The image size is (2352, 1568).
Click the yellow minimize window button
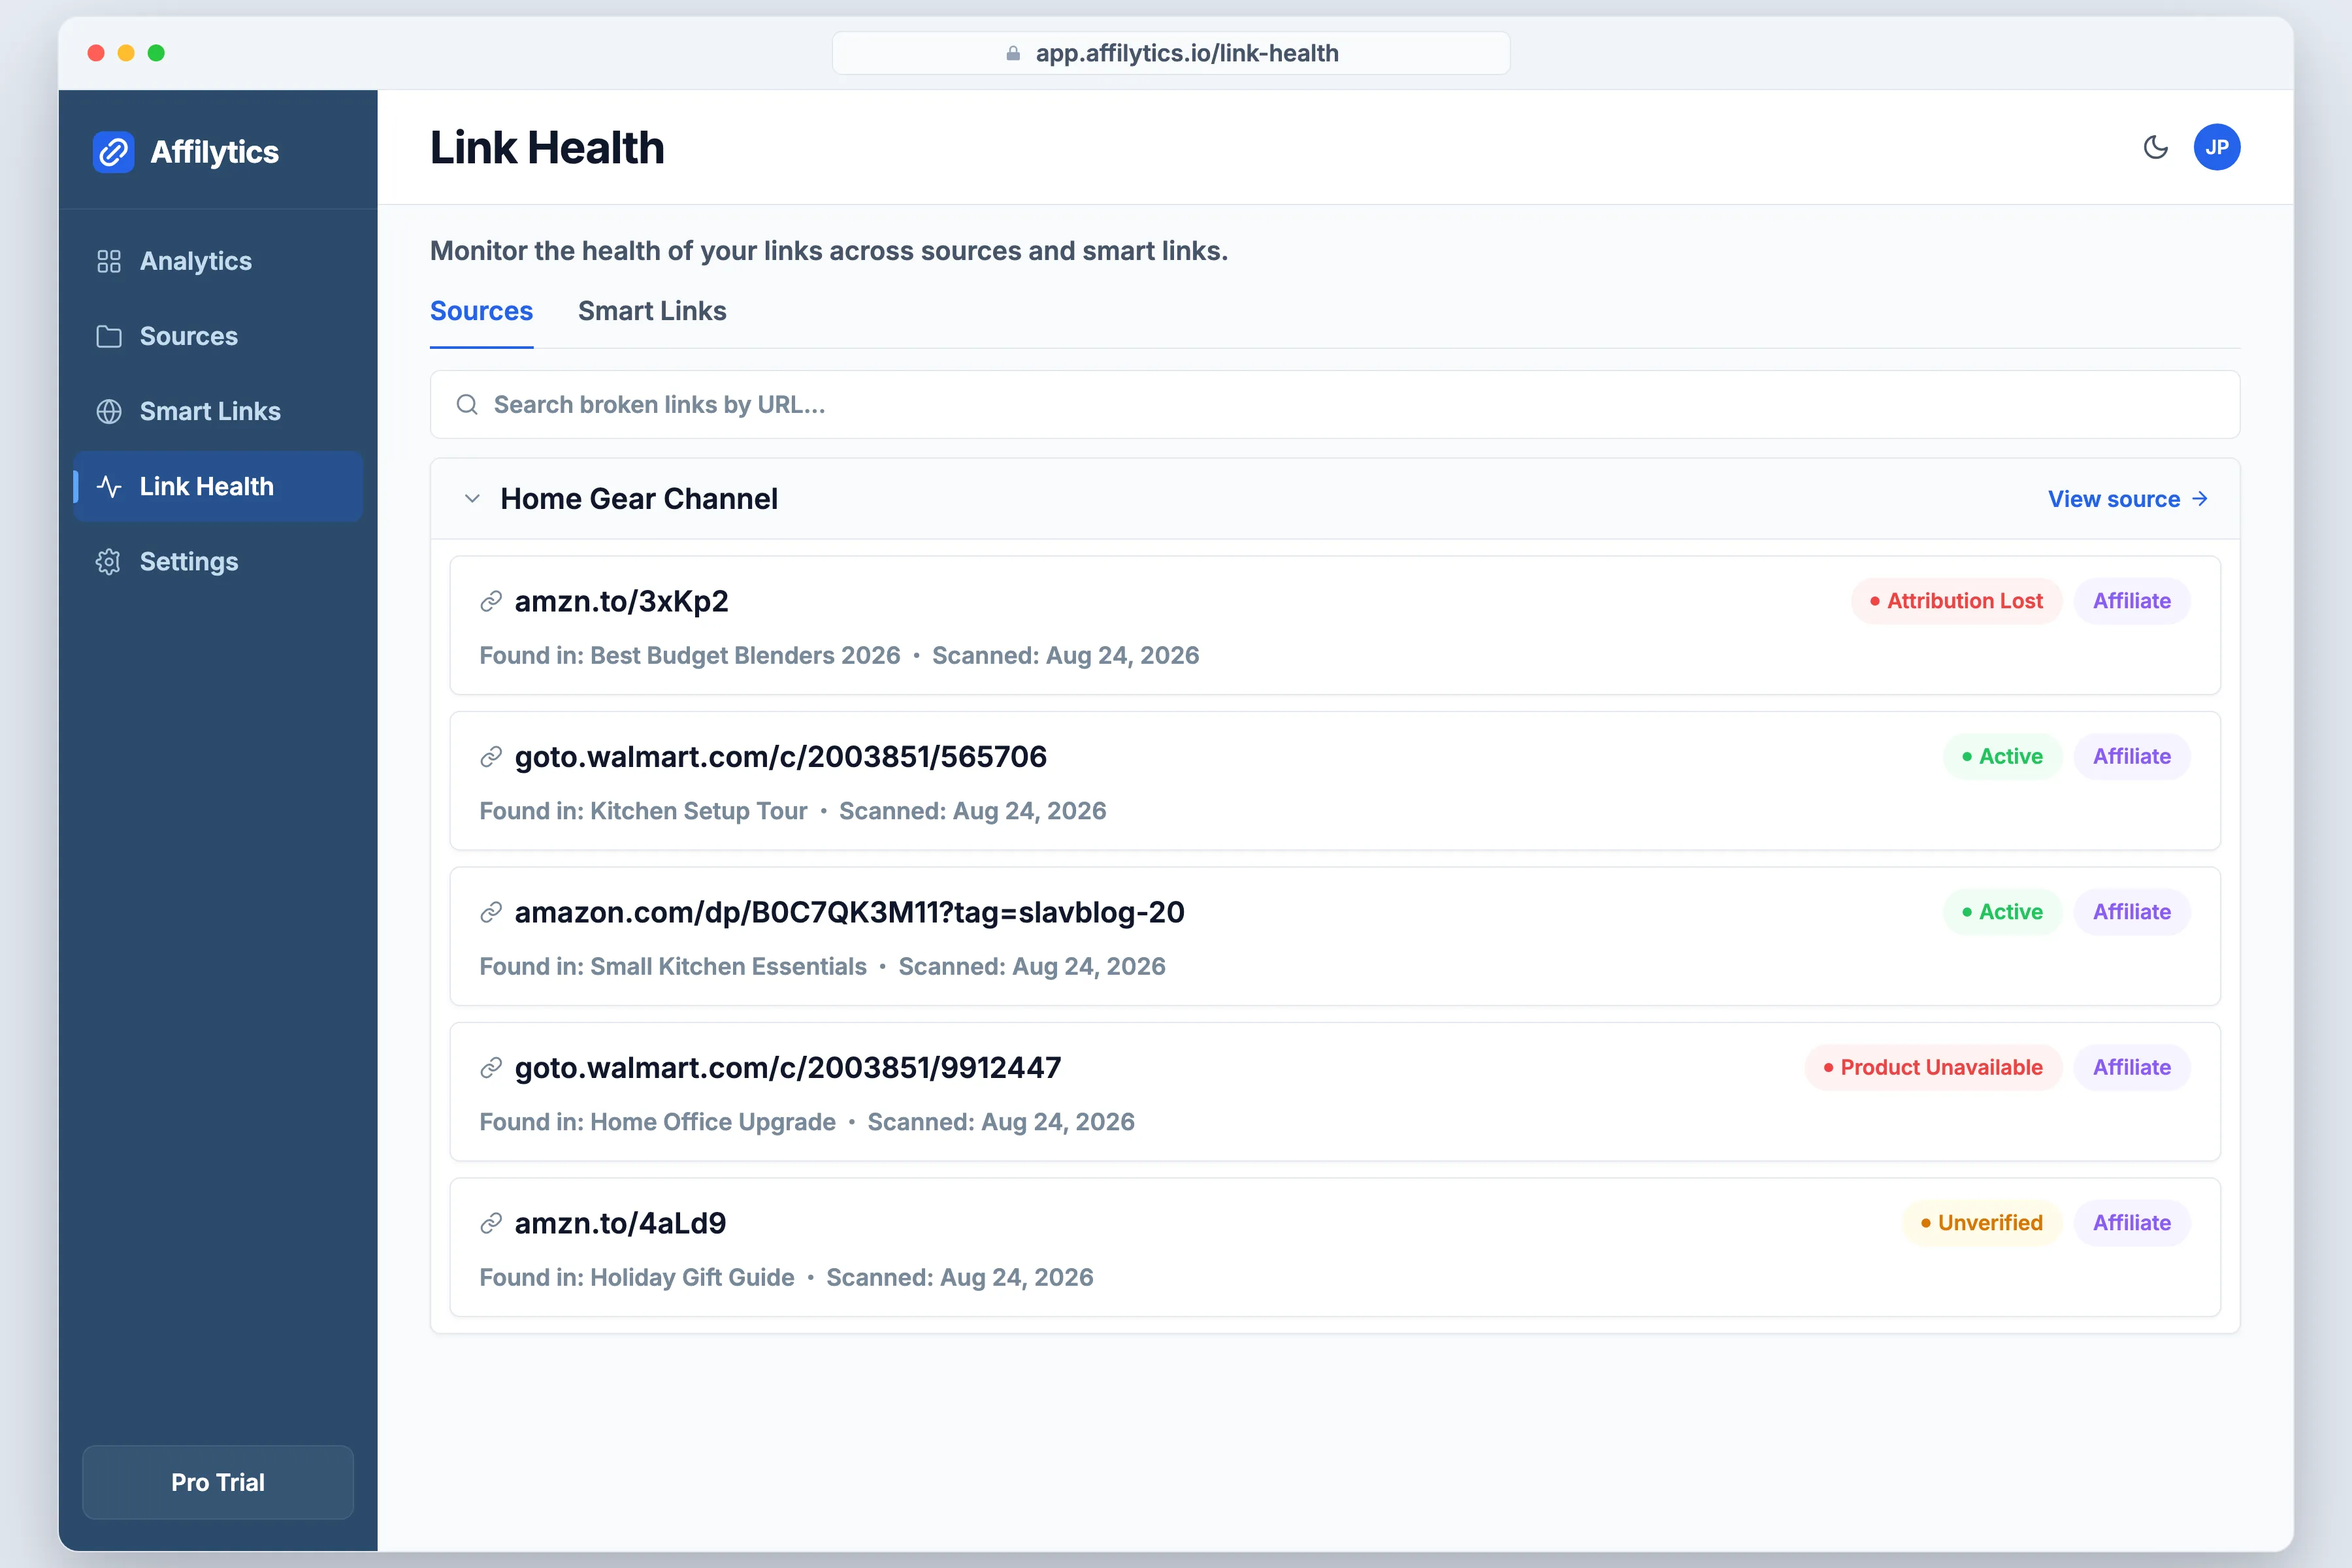click(x=126, y=53)
